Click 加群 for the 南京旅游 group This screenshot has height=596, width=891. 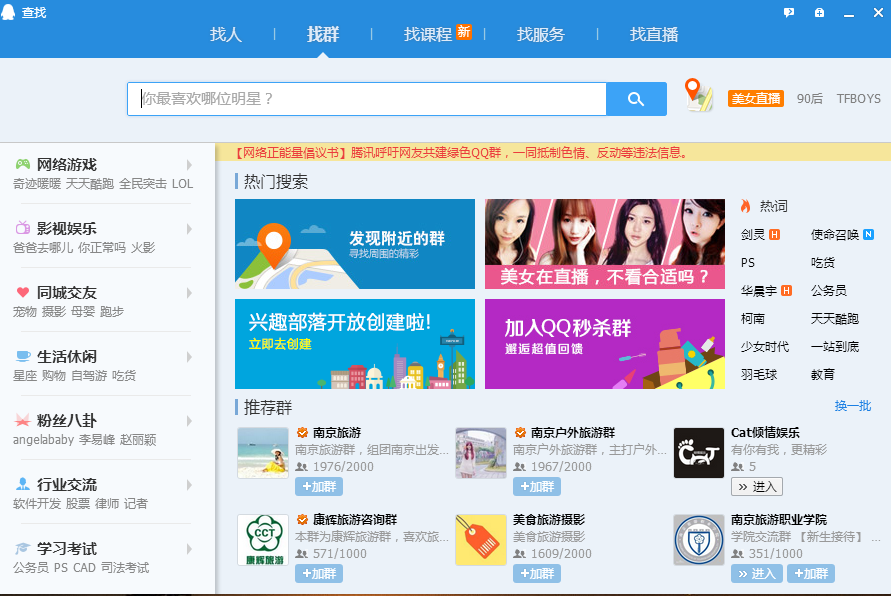[x=318, y=486]
